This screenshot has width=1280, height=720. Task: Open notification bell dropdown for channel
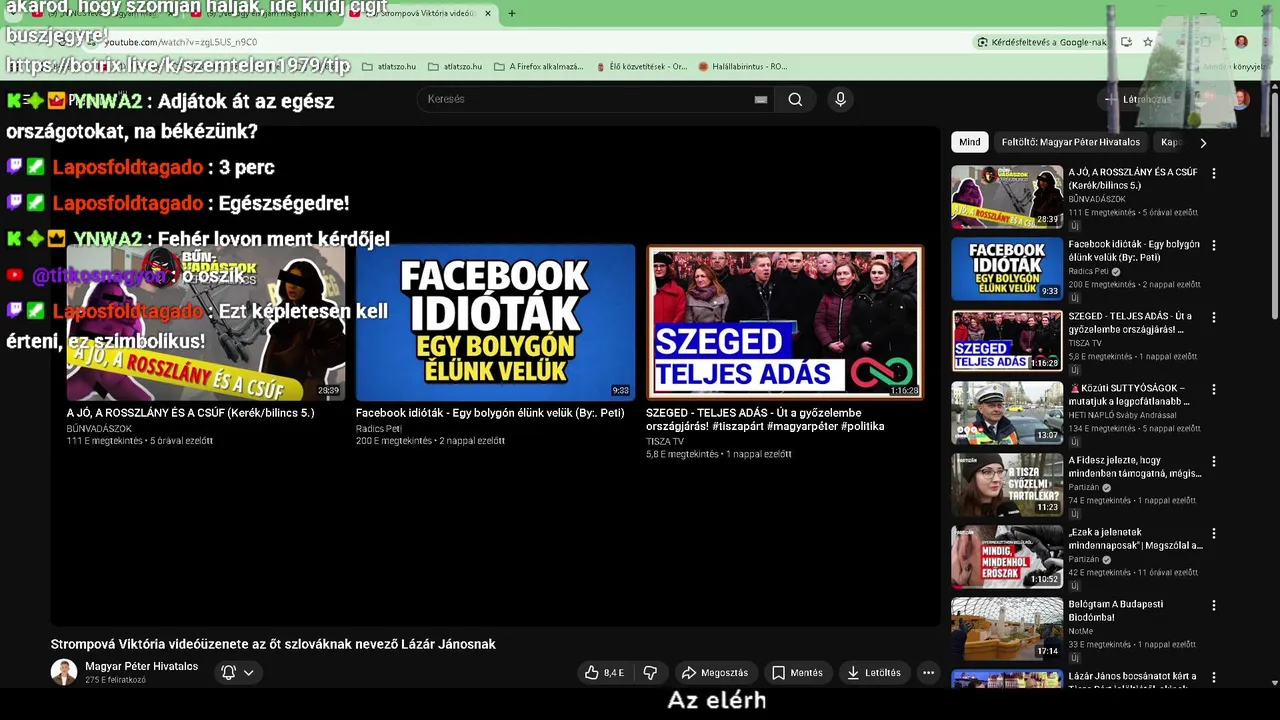(x=238, y=673)
